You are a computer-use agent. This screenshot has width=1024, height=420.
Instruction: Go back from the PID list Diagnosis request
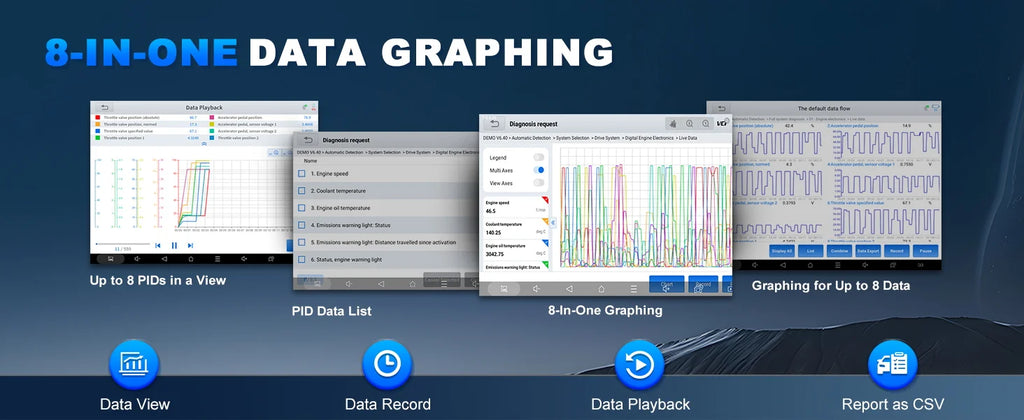coord(308,140)
